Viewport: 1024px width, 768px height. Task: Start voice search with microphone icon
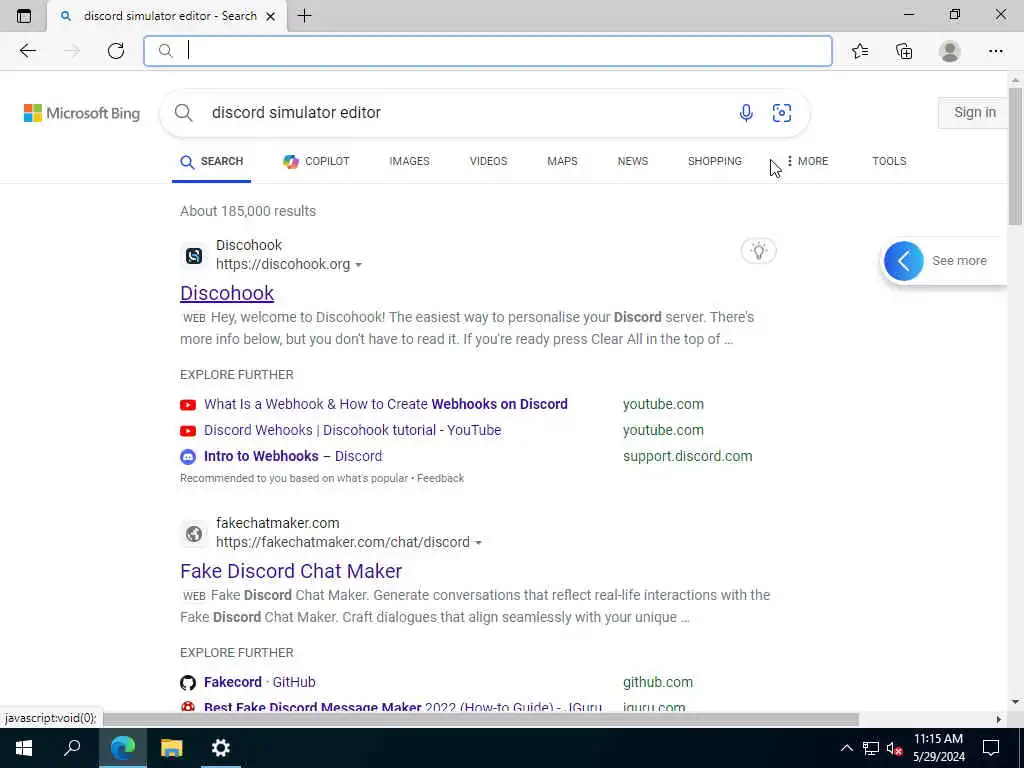point(746,112)
